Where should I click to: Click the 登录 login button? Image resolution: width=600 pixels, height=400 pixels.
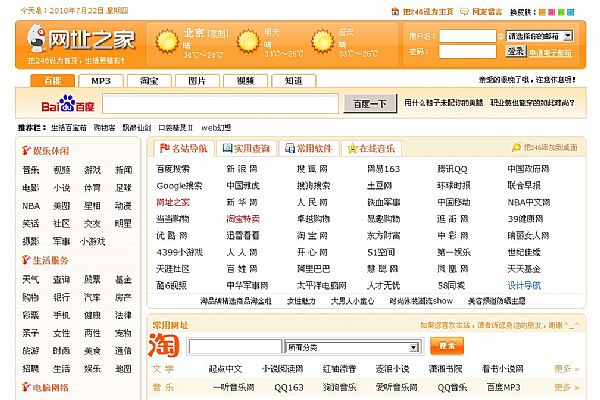point(515,51)
